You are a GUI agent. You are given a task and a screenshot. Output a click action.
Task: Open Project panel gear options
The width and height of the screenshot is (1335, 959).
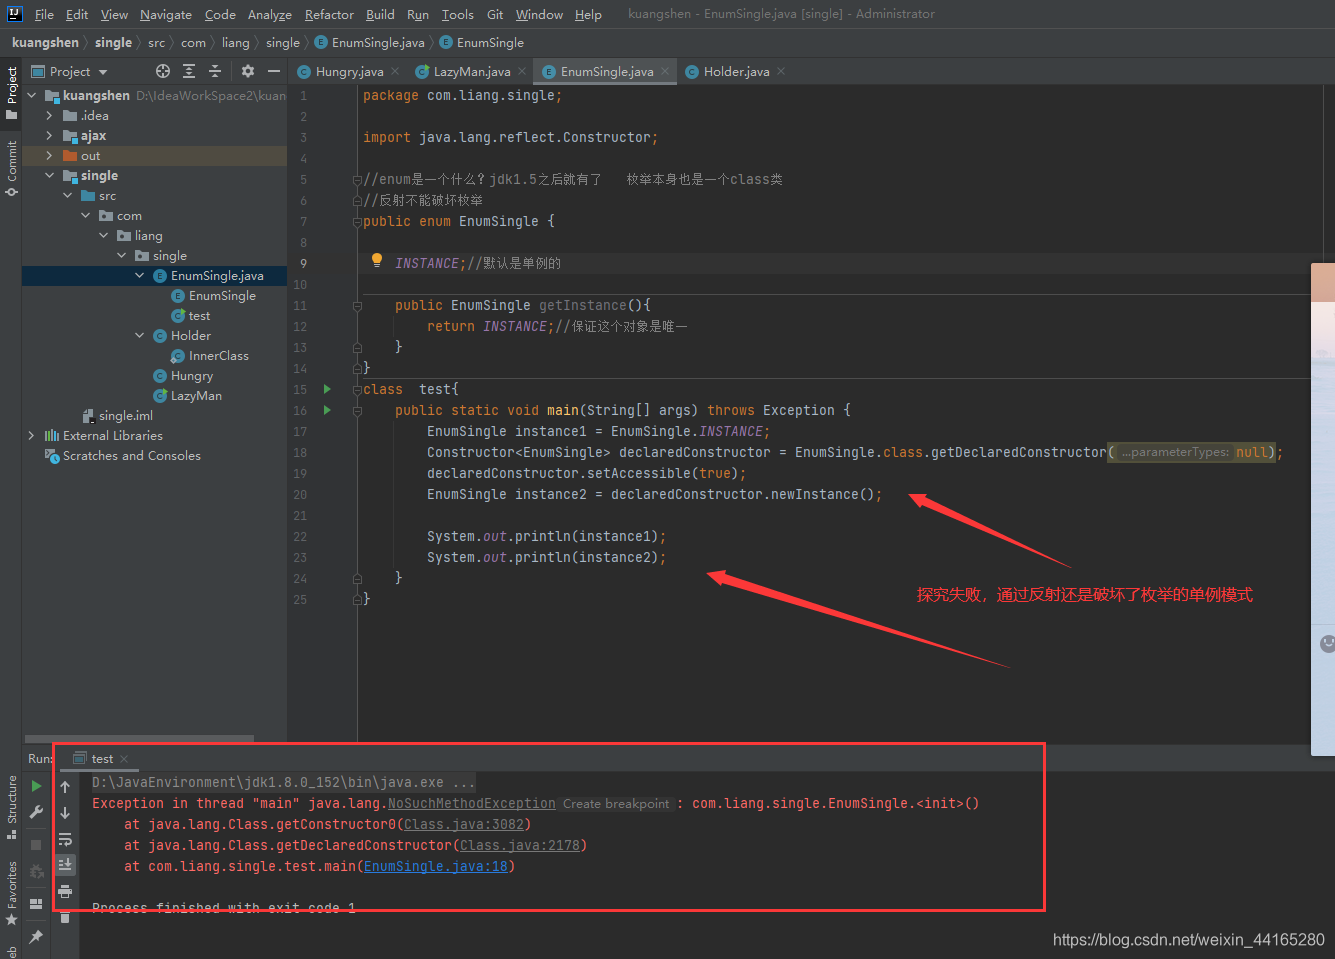coord(248,71)
